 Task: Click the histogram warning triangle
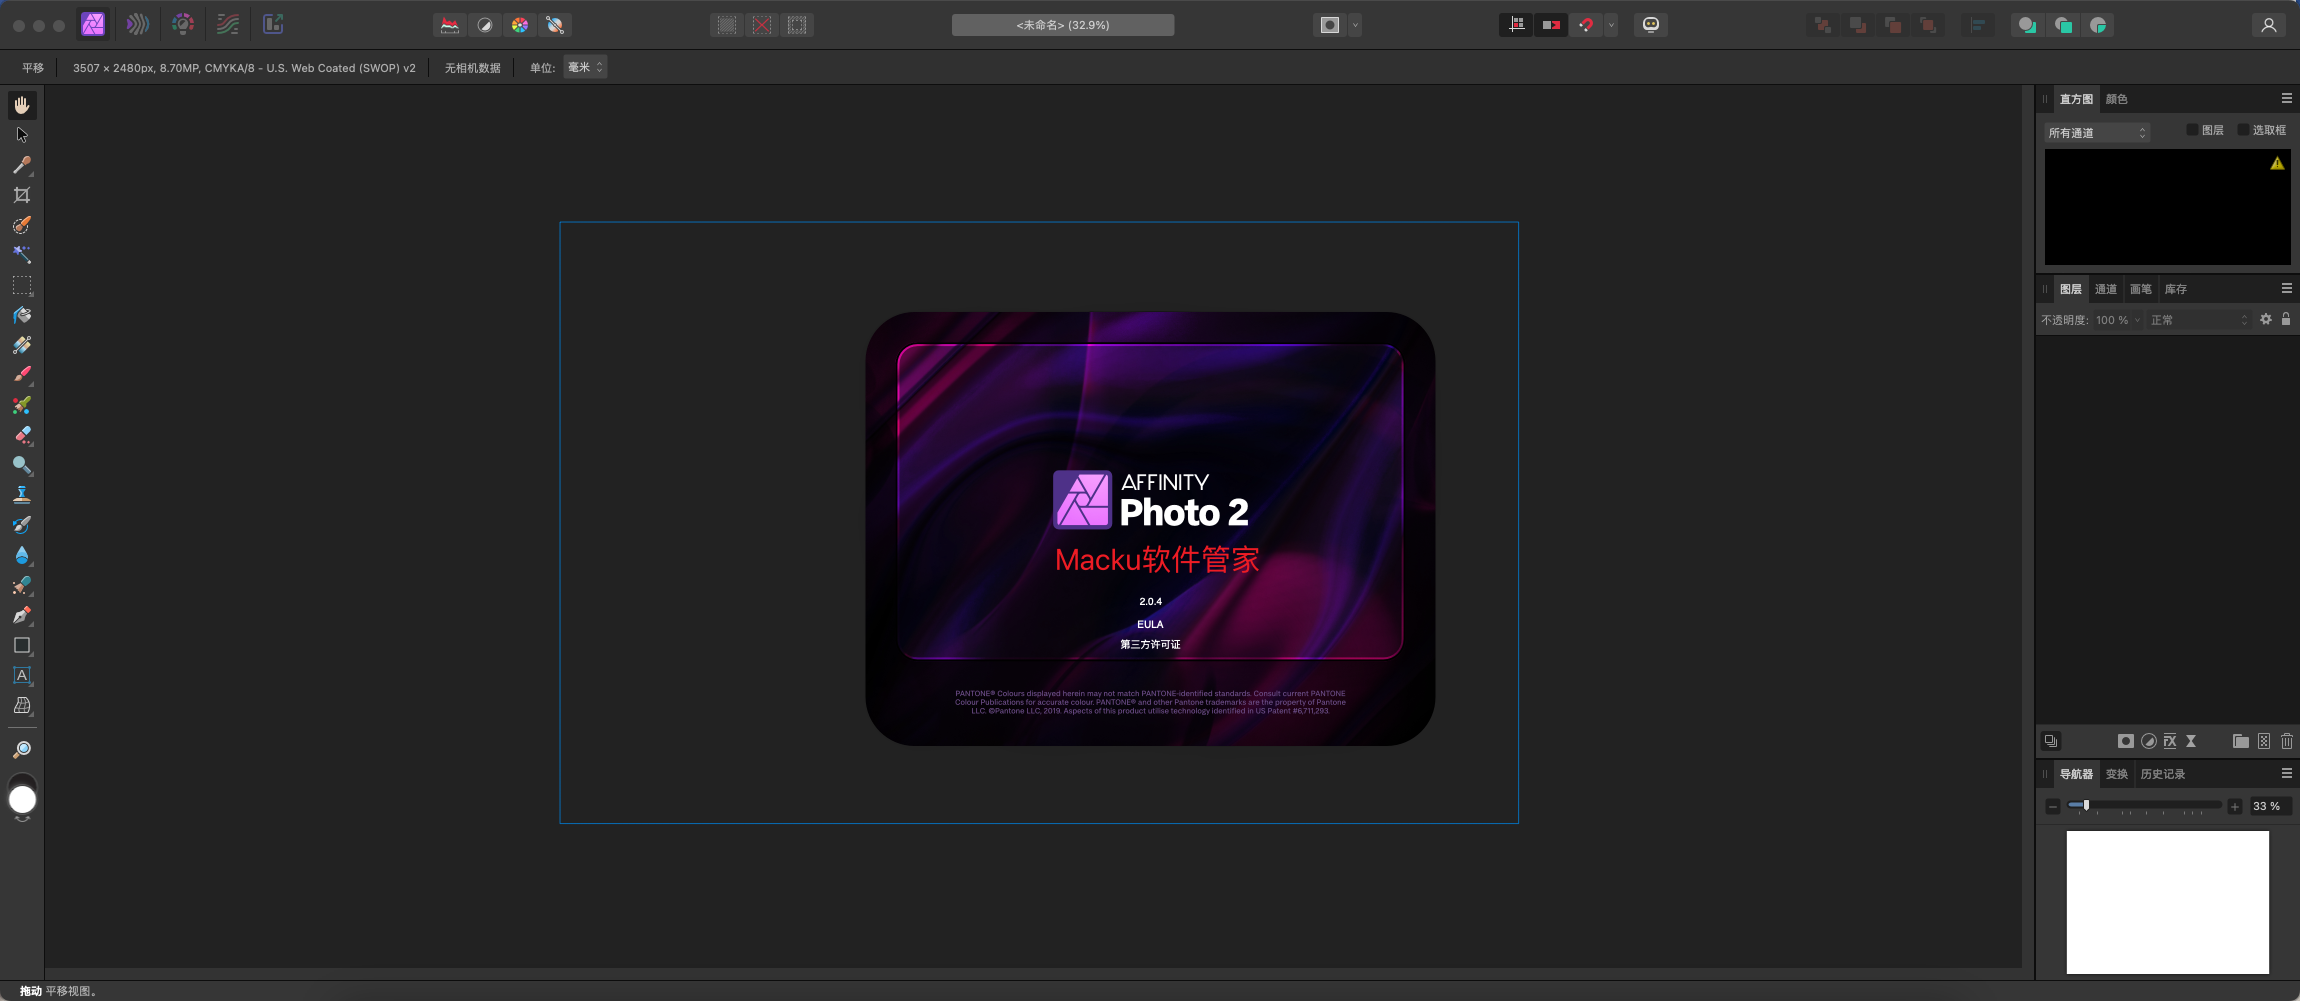click(2277, 163)
